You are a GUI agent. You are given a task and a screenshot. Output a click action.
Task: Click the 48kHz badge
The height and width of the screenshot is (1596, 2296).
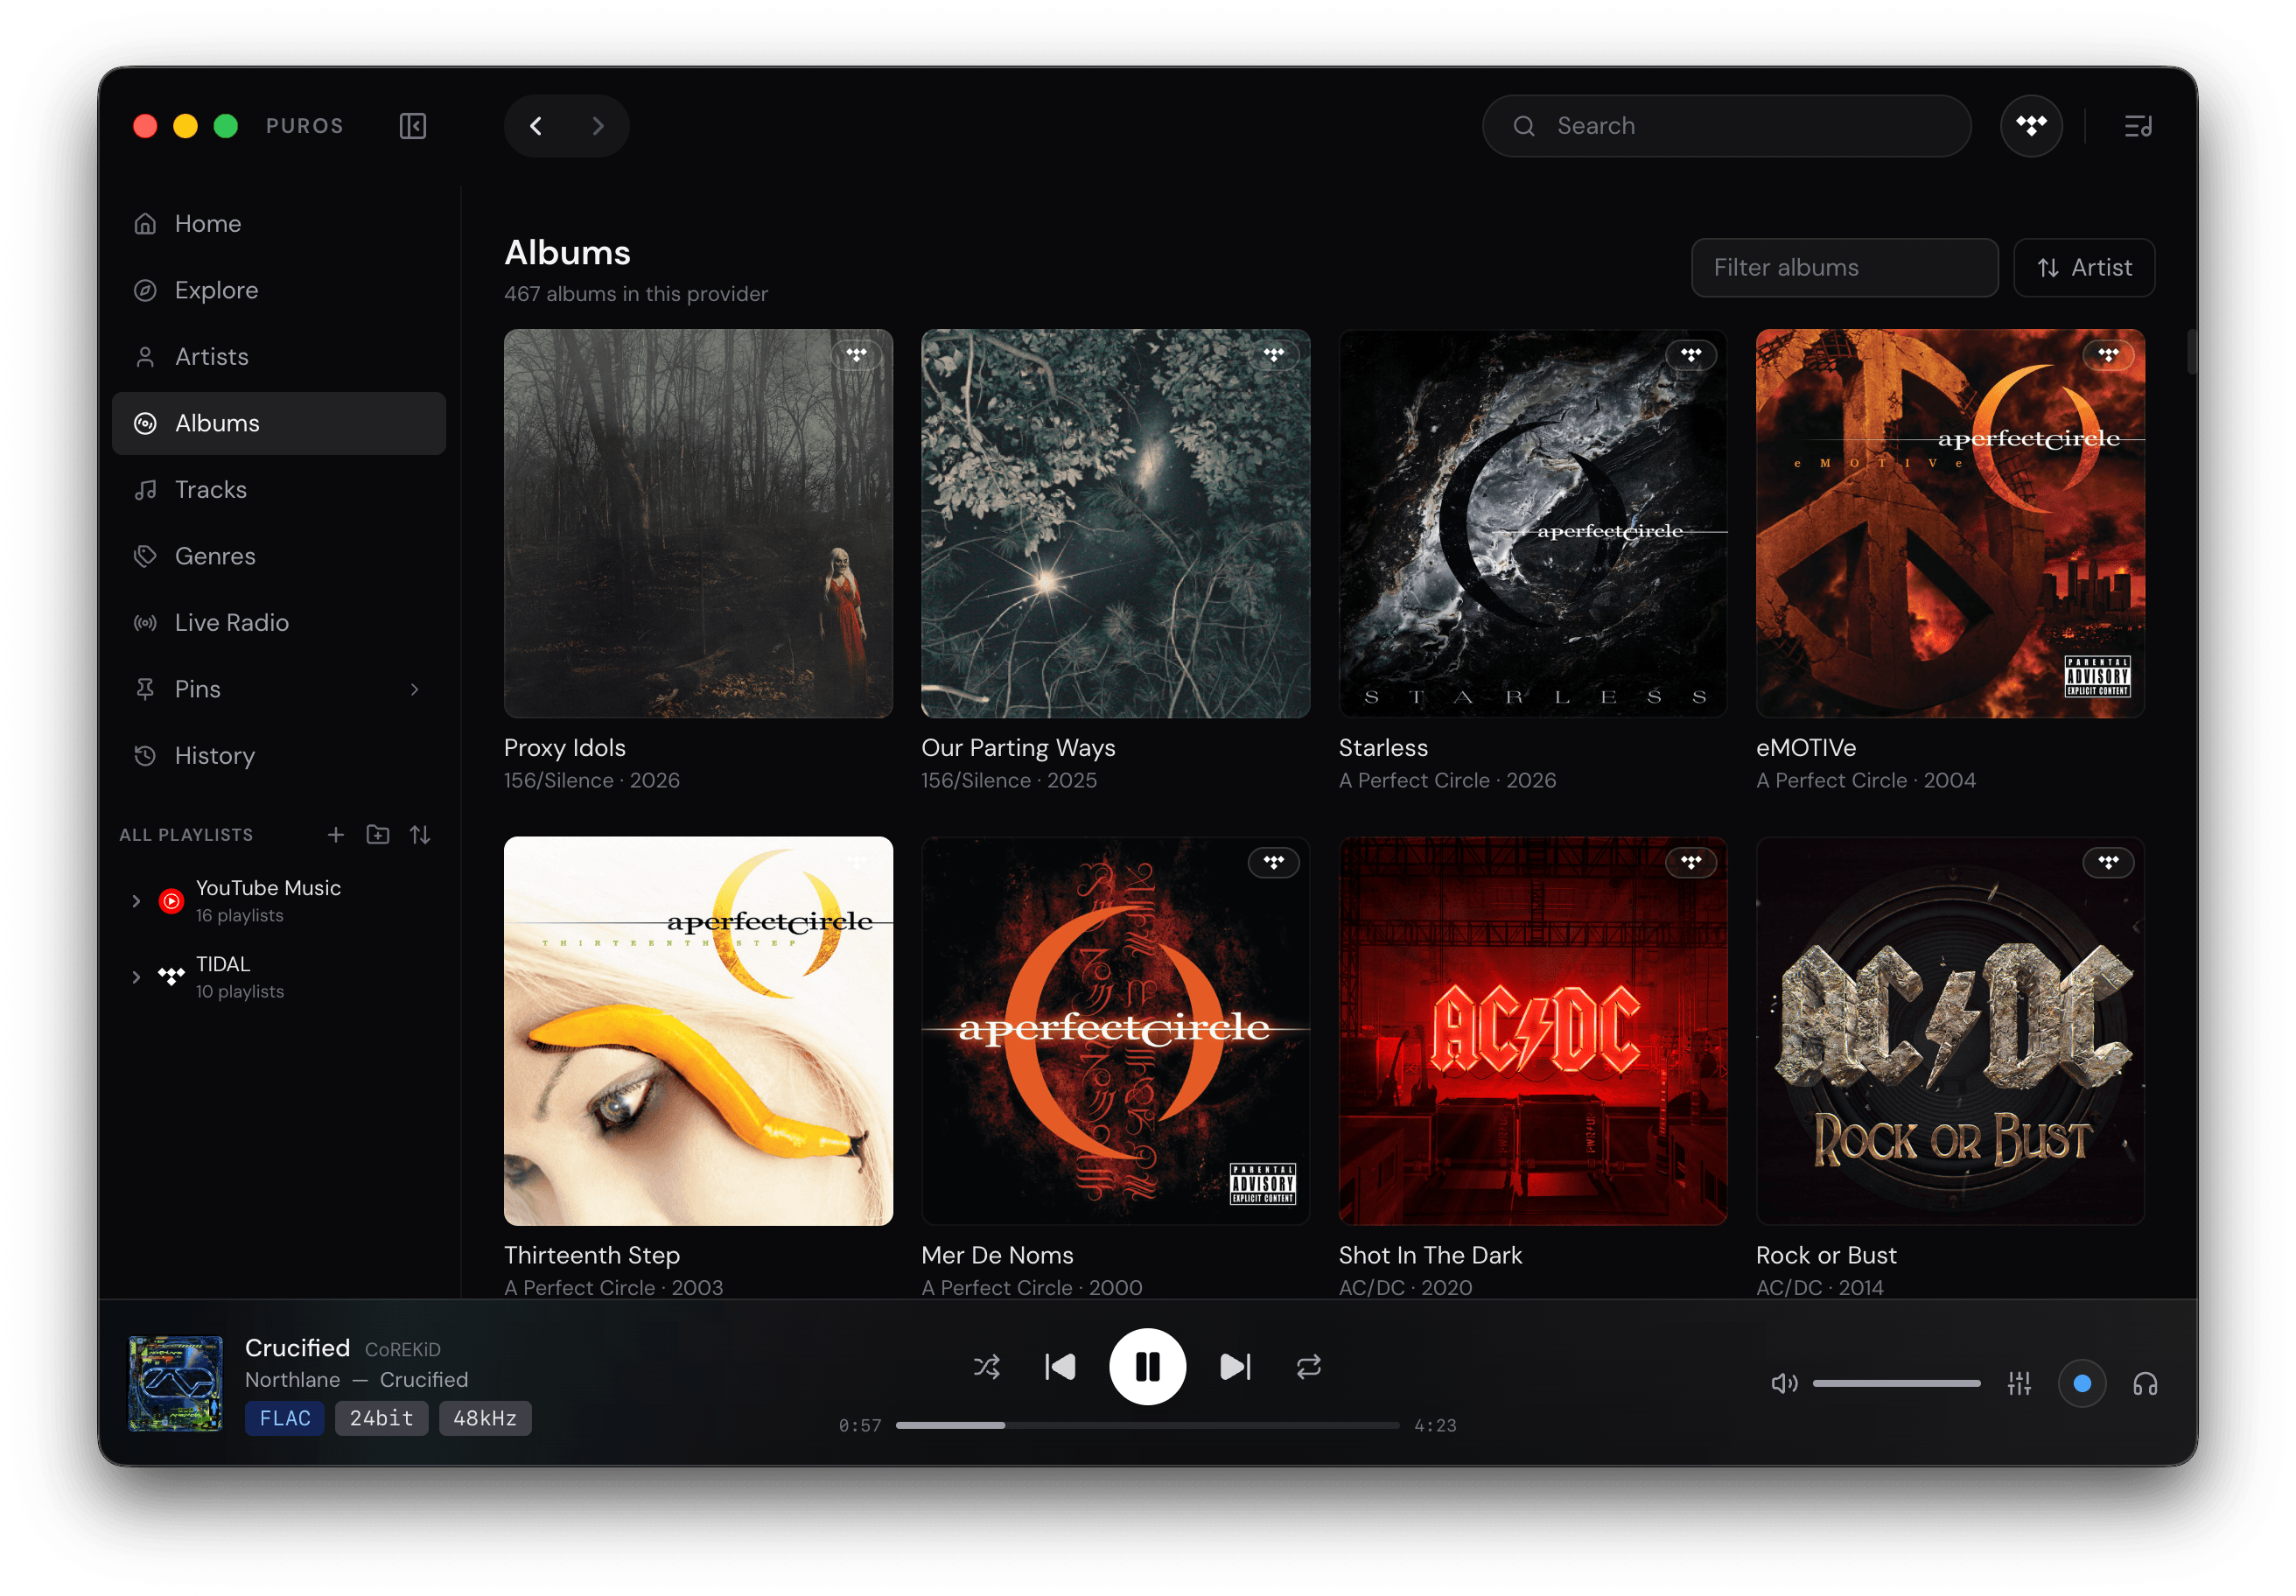[x=485, y=1418]
